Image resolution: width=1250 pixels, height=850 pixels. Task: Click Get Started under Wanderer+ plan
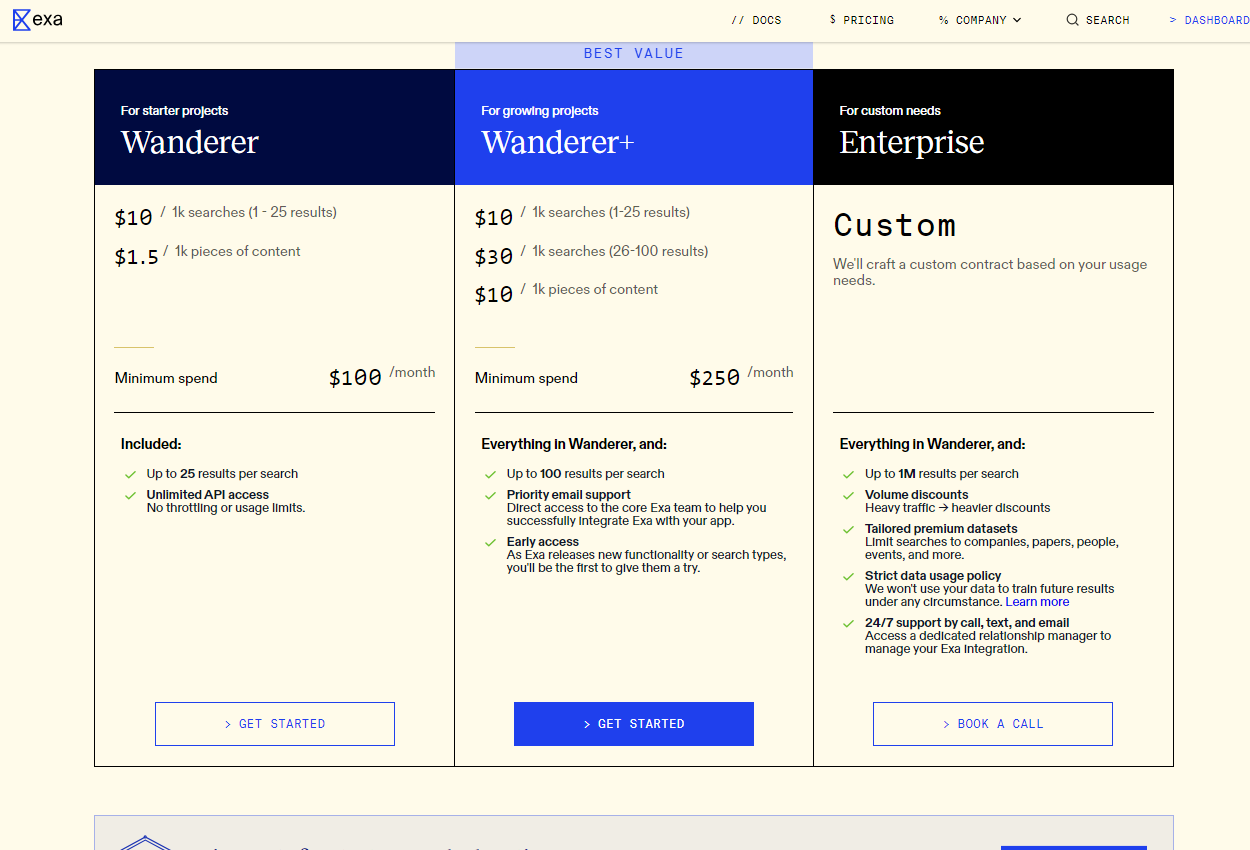point(634,724)
